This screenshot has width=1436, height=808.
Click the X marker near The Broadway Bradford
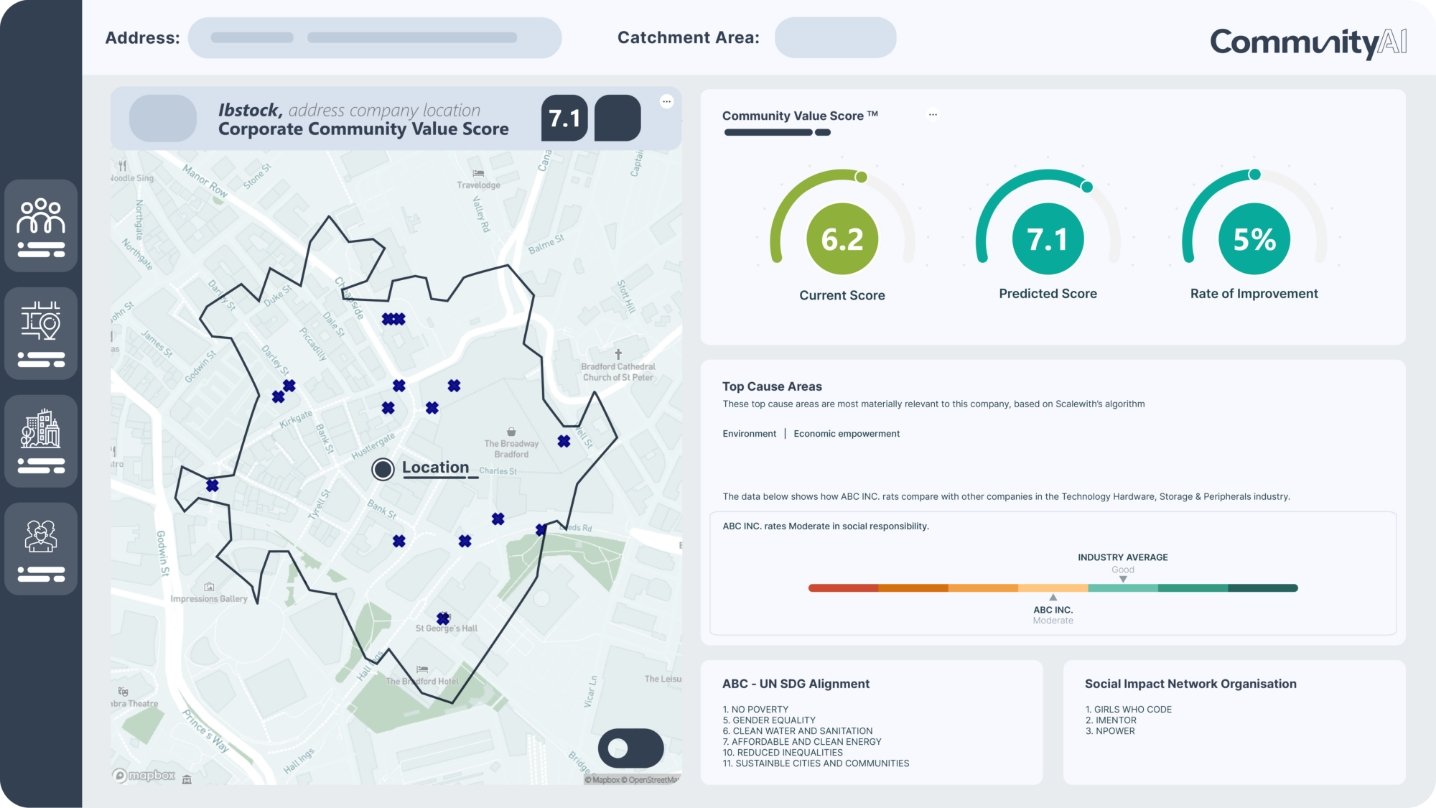(566, 439)
